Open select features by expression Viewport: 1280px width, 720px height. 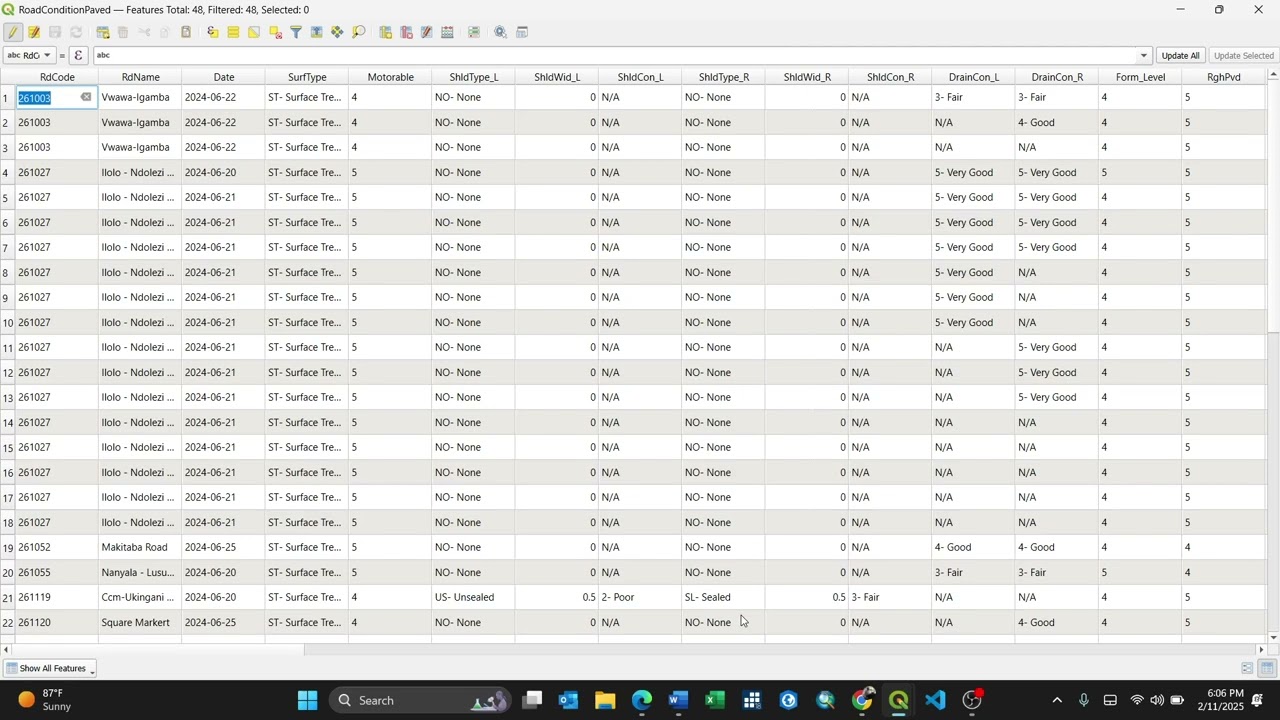click(x=213, y=32)
